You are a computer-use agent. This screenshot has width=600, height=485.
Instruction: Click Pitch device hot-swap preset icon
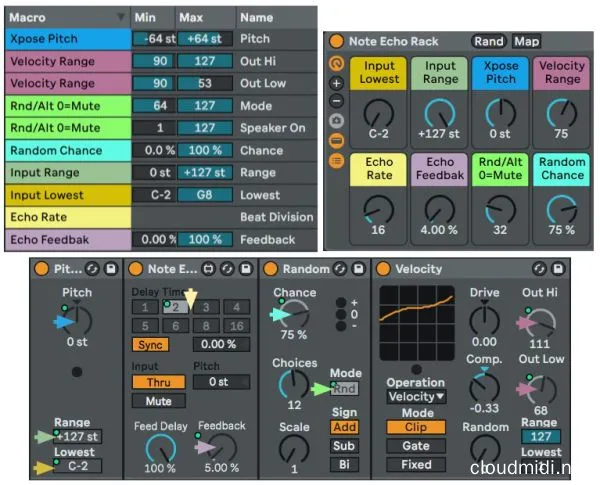tap(92, 269)
